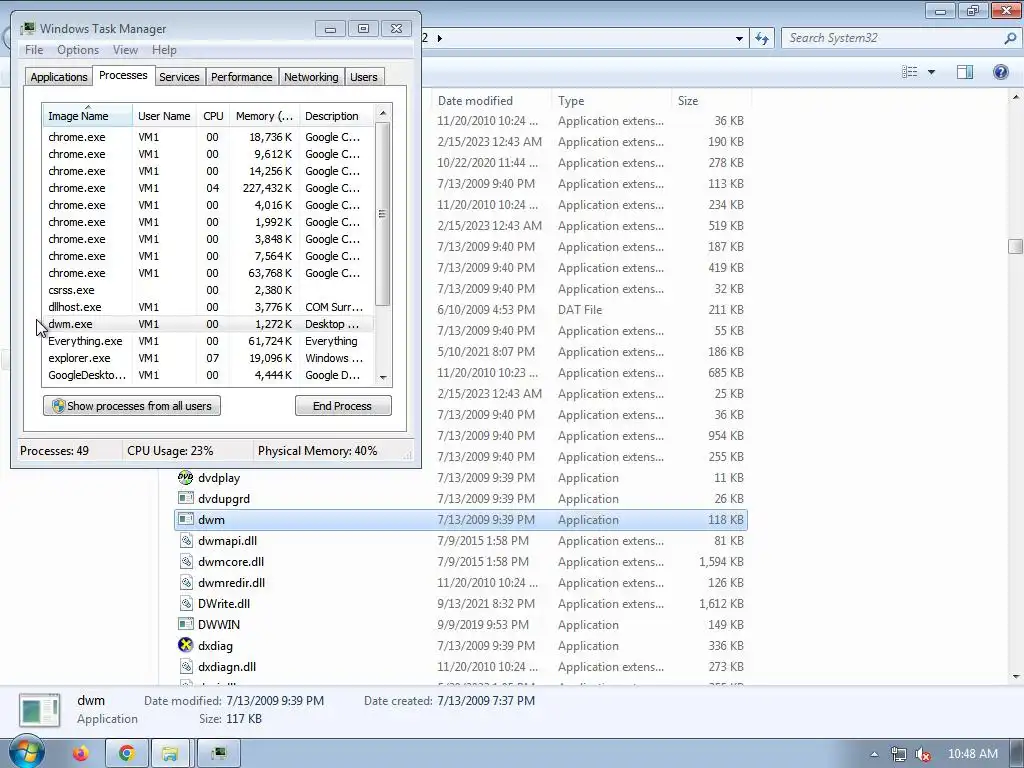Select the DWWIN application icon

[185, 624]
